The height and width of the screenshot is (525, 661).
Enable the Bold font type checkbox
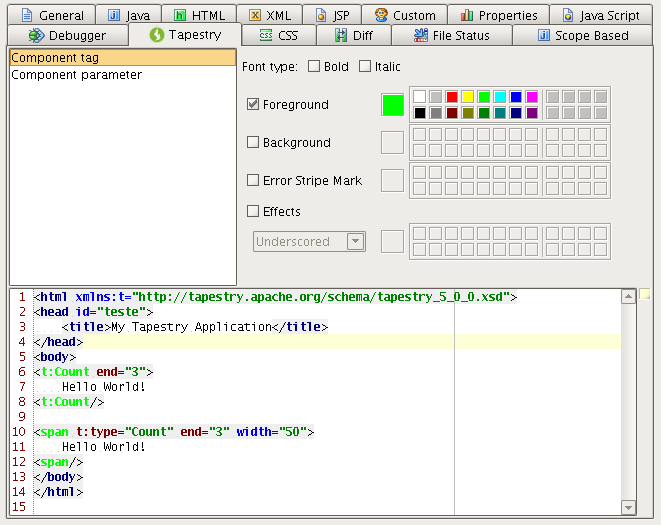[x=314, y=67]
